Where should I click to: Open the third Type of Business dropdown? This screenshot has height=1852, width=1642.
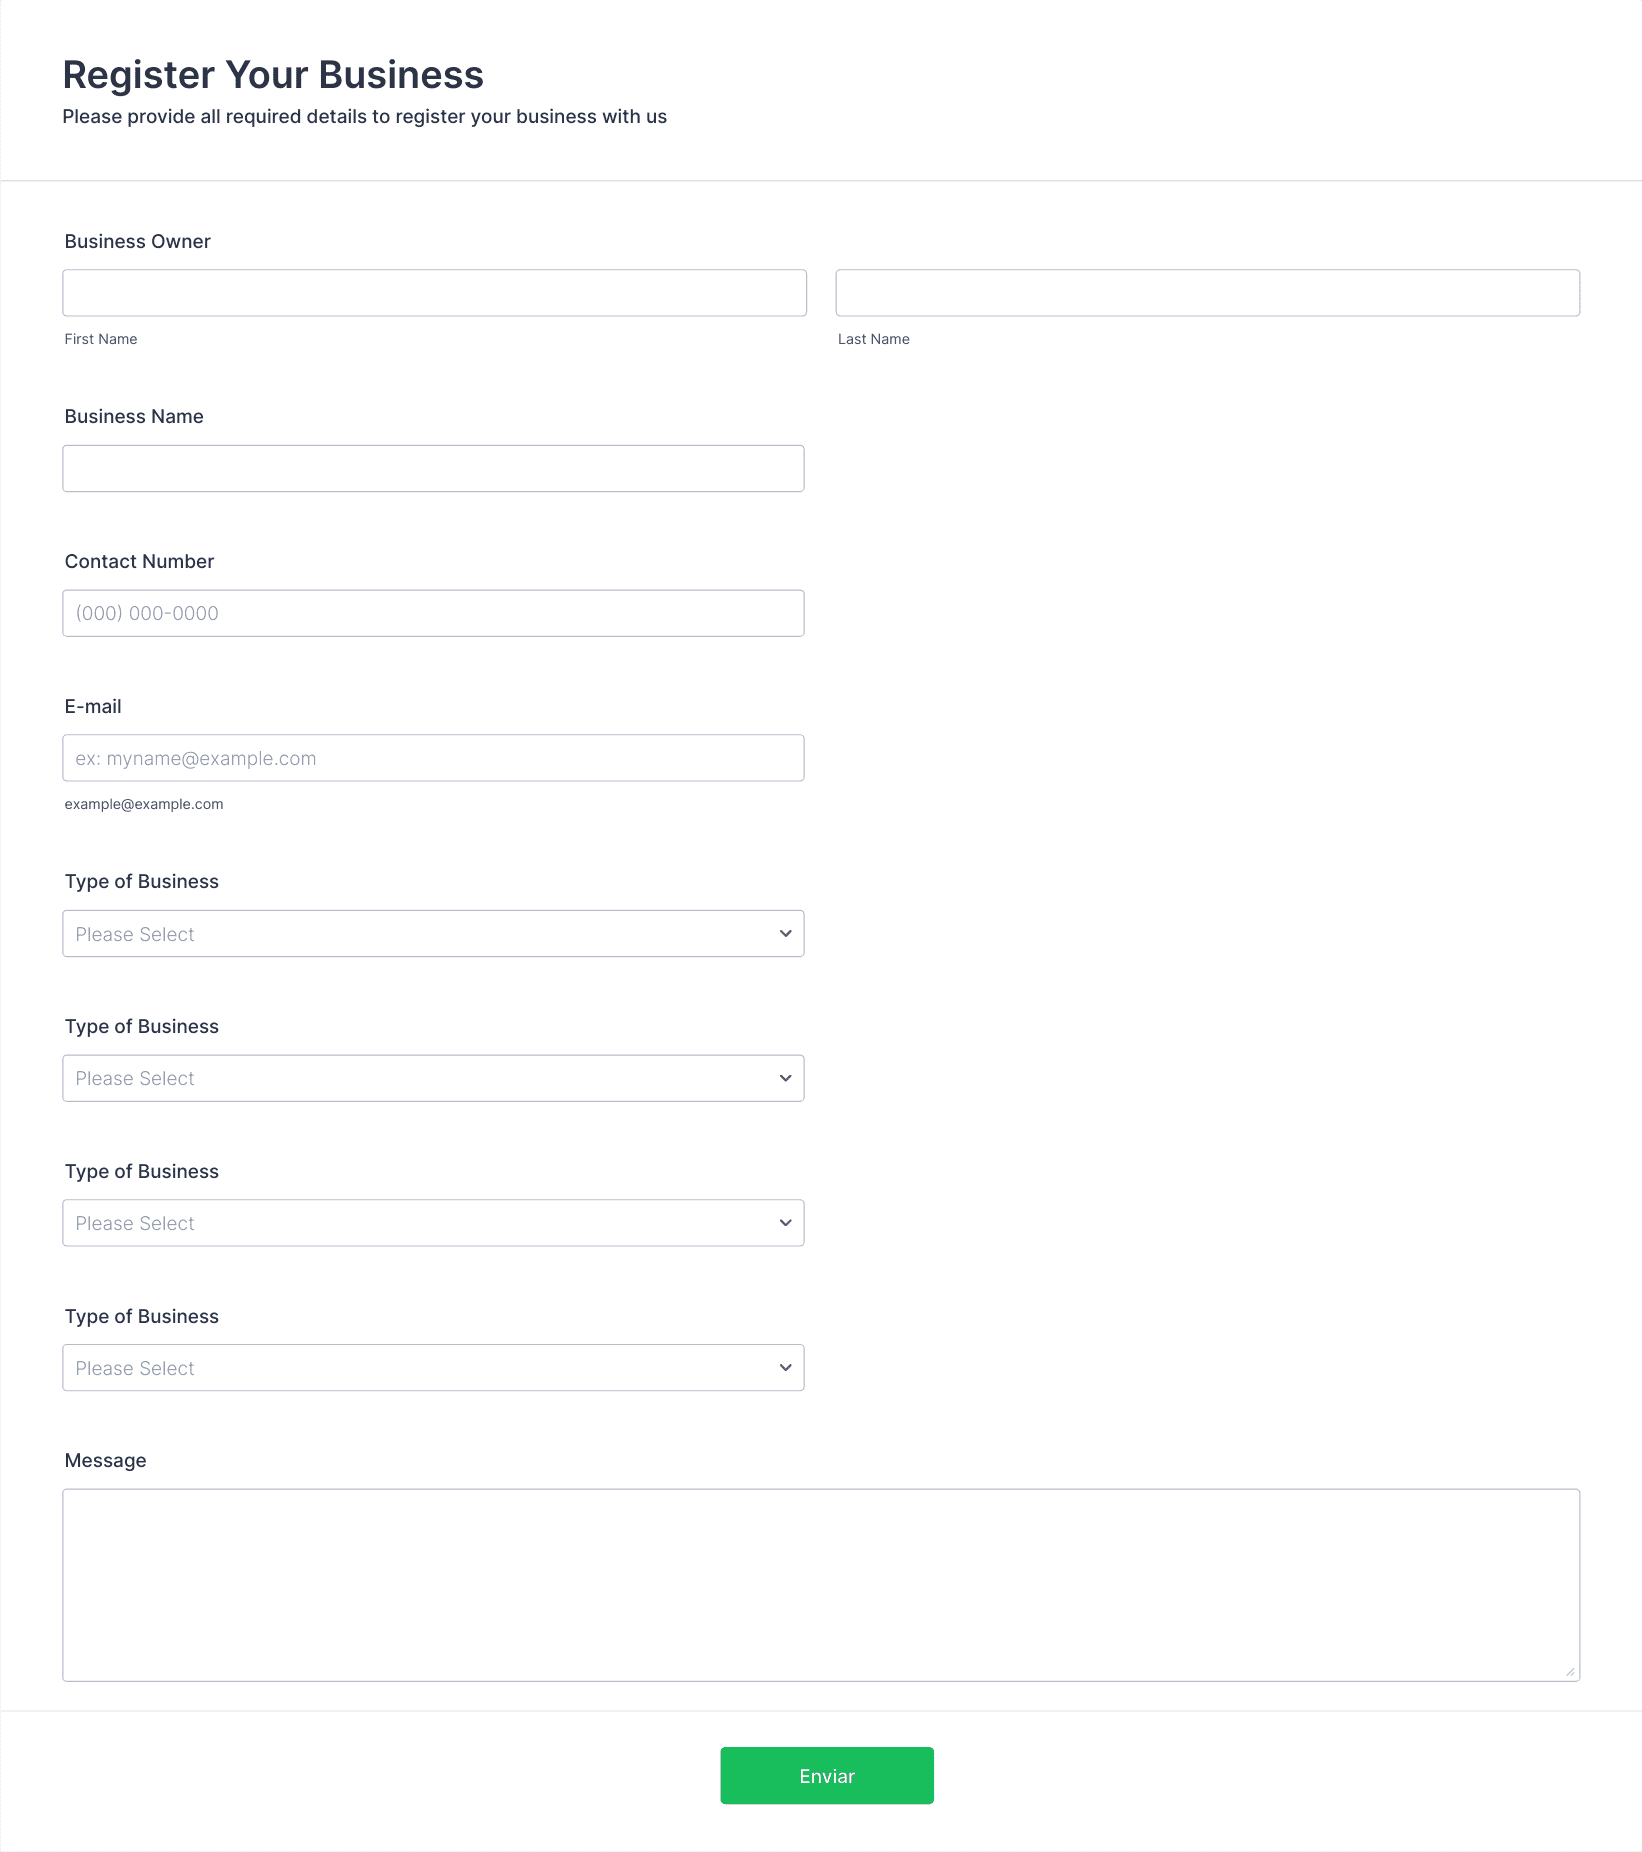pyautogui.click(x=433, y=1223)
